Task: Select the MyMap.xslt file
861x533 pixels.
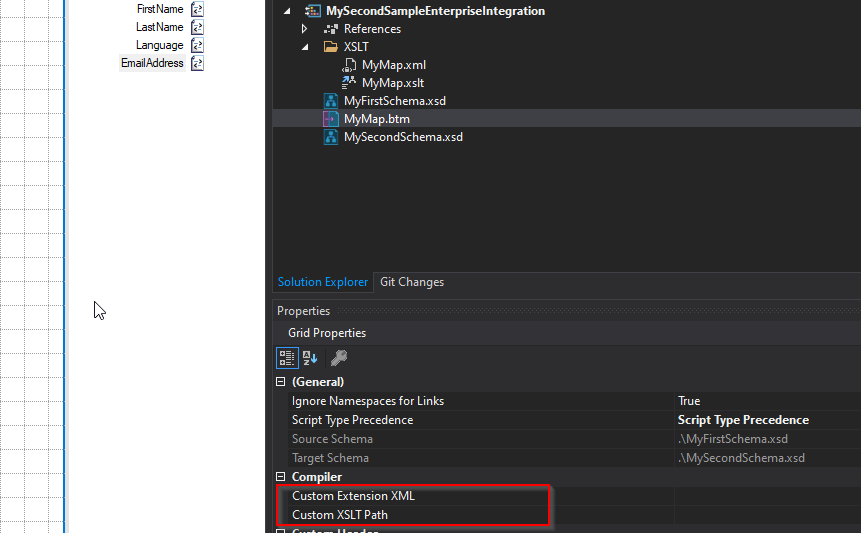Action: coord(392,83)
